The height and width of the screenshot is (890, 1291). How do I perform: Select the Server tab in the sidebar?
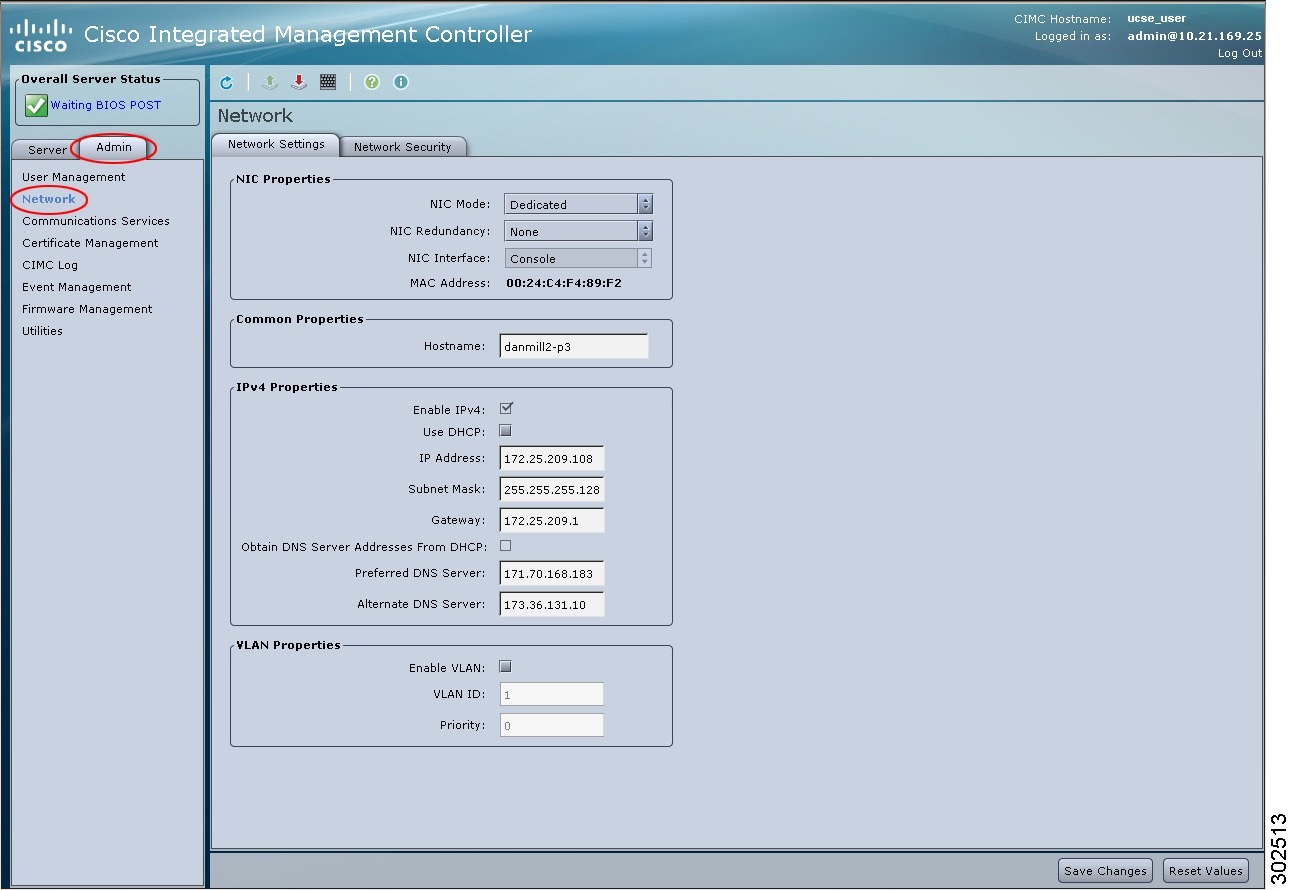tap(47, 150)
